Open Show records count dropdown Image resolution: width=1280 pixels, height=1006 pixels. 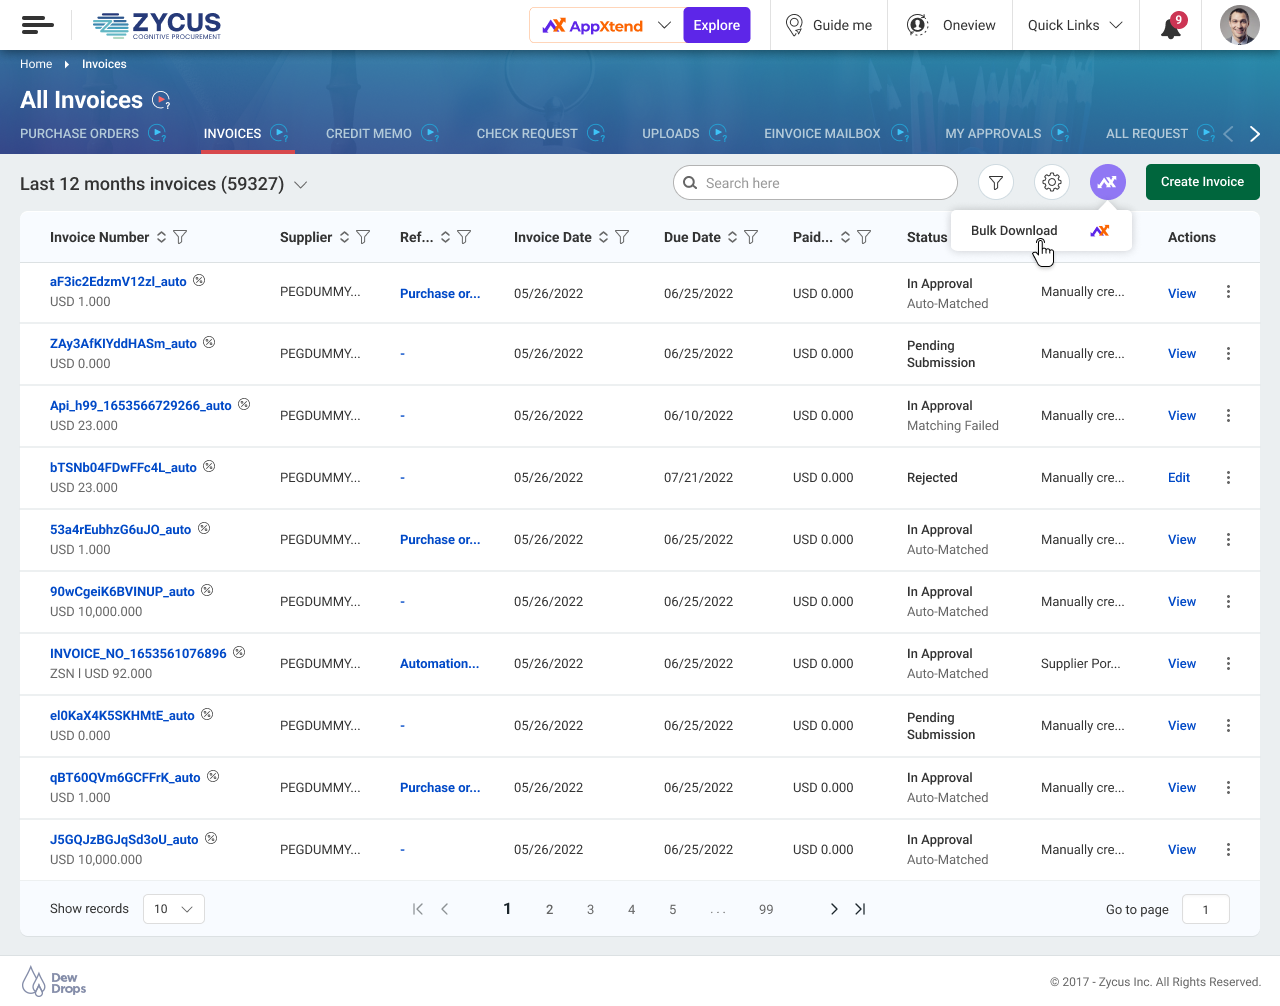(174, 909)
